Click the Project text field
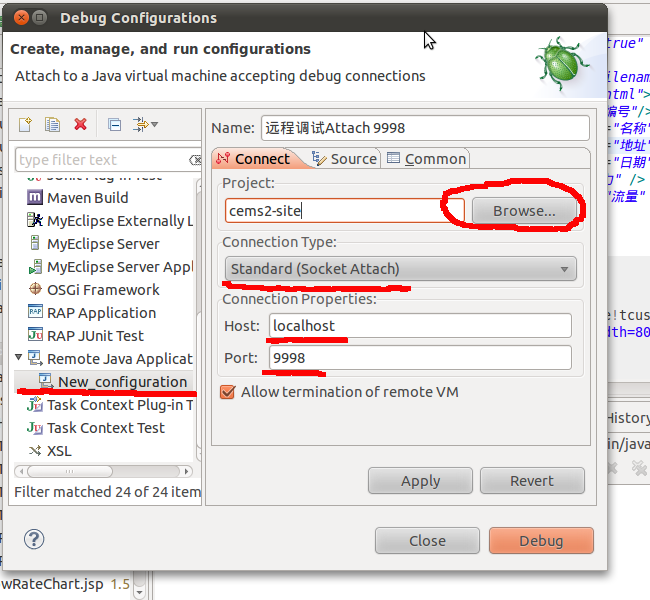650x600 pixels. (344, 211)
